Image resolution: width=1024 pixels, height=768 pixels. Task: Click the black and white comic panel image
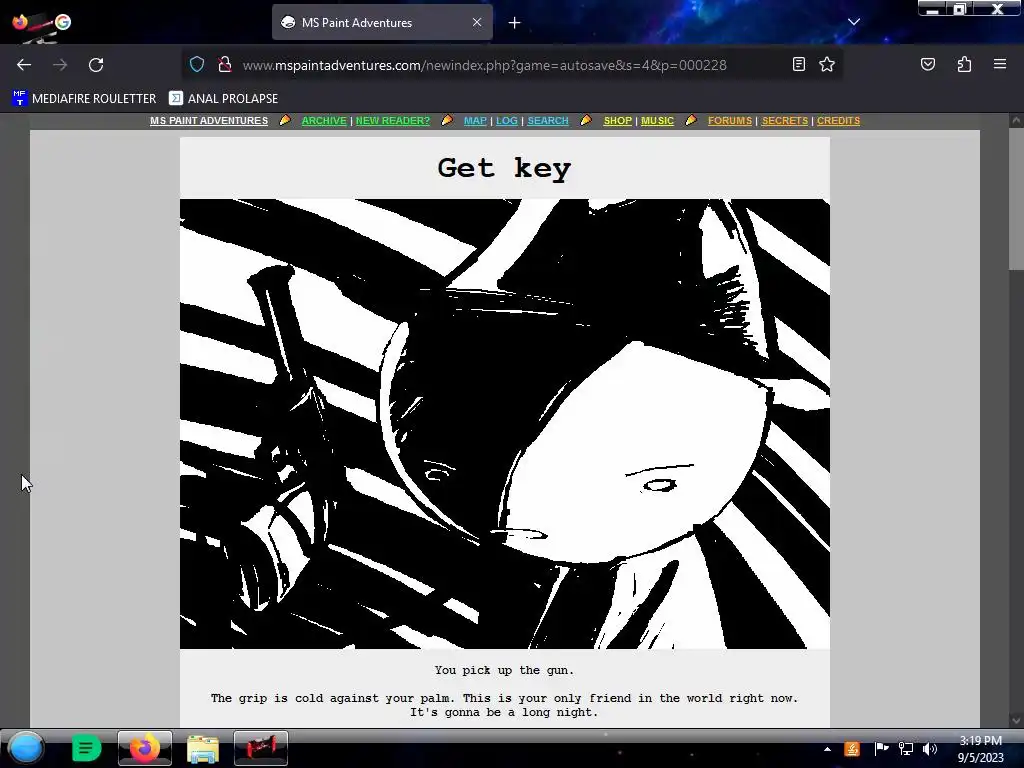(x=505, y=424)
